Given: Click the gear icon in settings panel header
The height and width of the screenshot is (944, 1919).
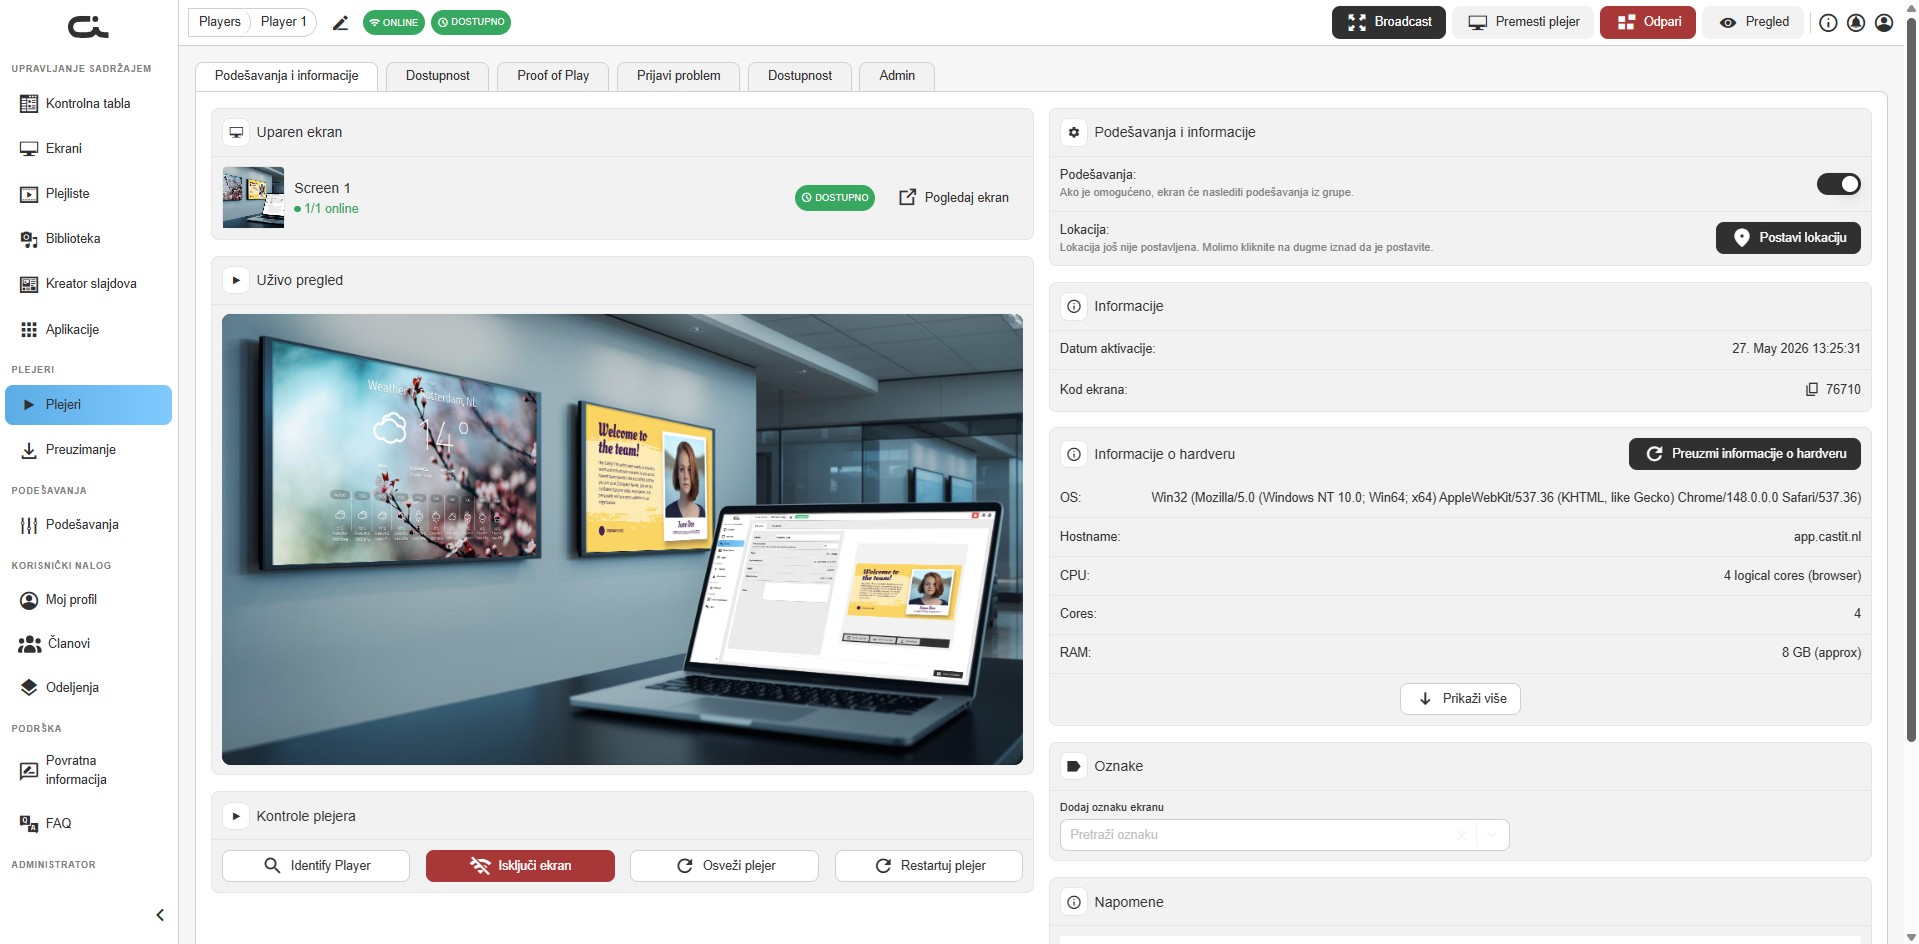Looking at the screenshot, I should click(1074, 132).
